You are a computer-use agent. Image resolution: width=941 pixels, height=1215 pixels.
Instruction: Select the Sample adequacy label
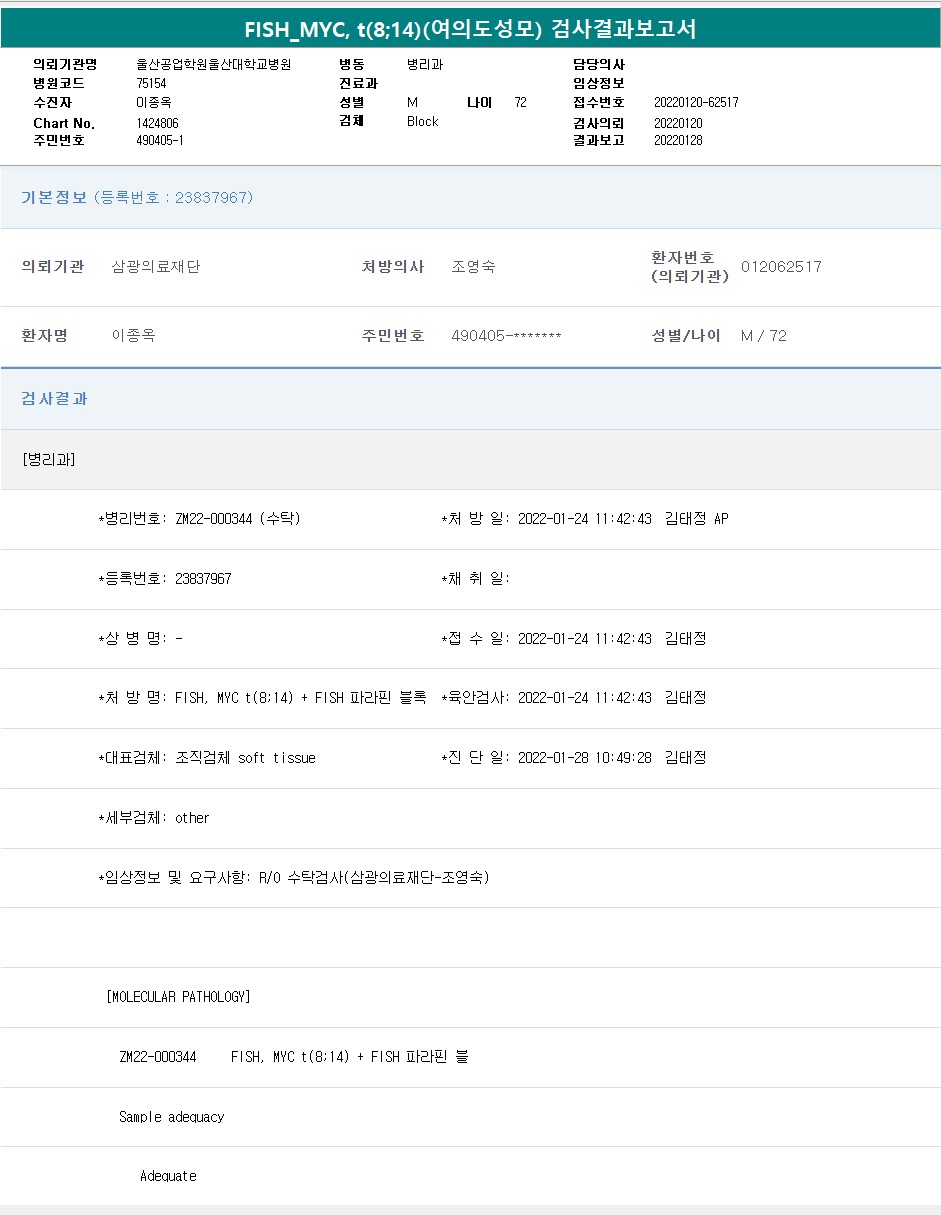point(171,1117)
